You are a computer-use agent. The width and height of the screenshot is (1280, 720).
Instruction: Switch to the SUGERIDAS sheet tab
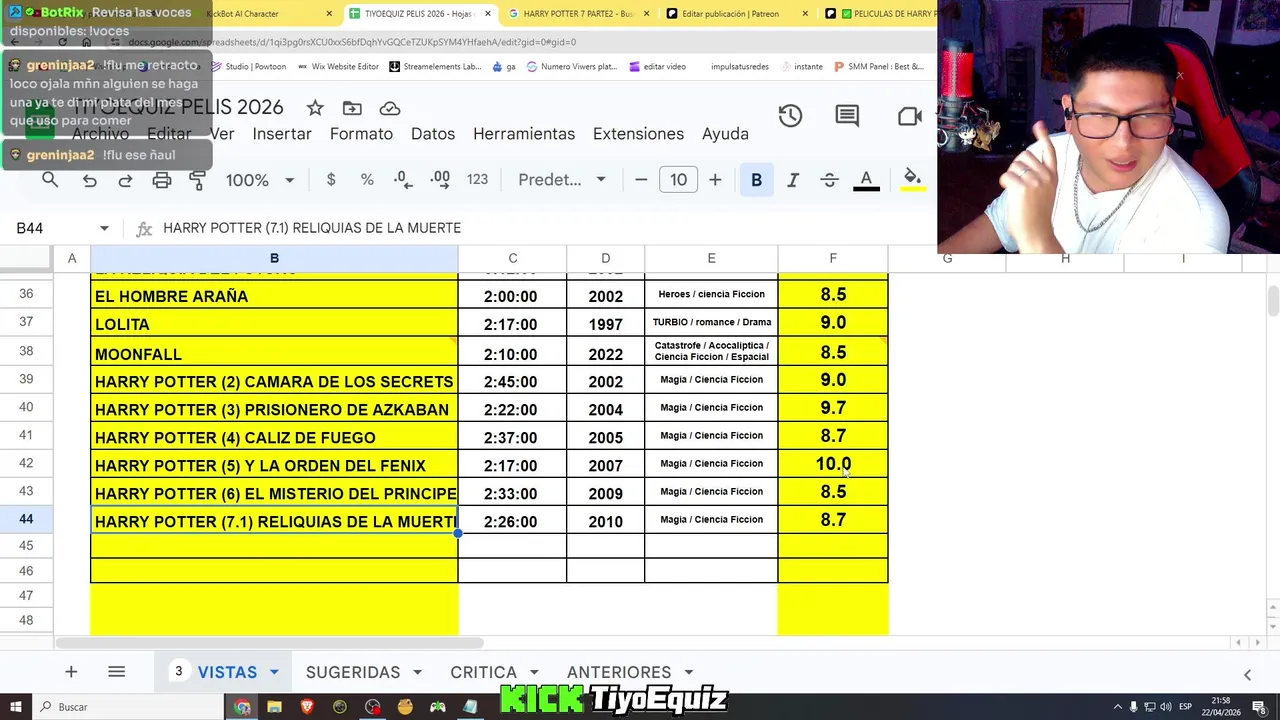(x=353, y=673)
